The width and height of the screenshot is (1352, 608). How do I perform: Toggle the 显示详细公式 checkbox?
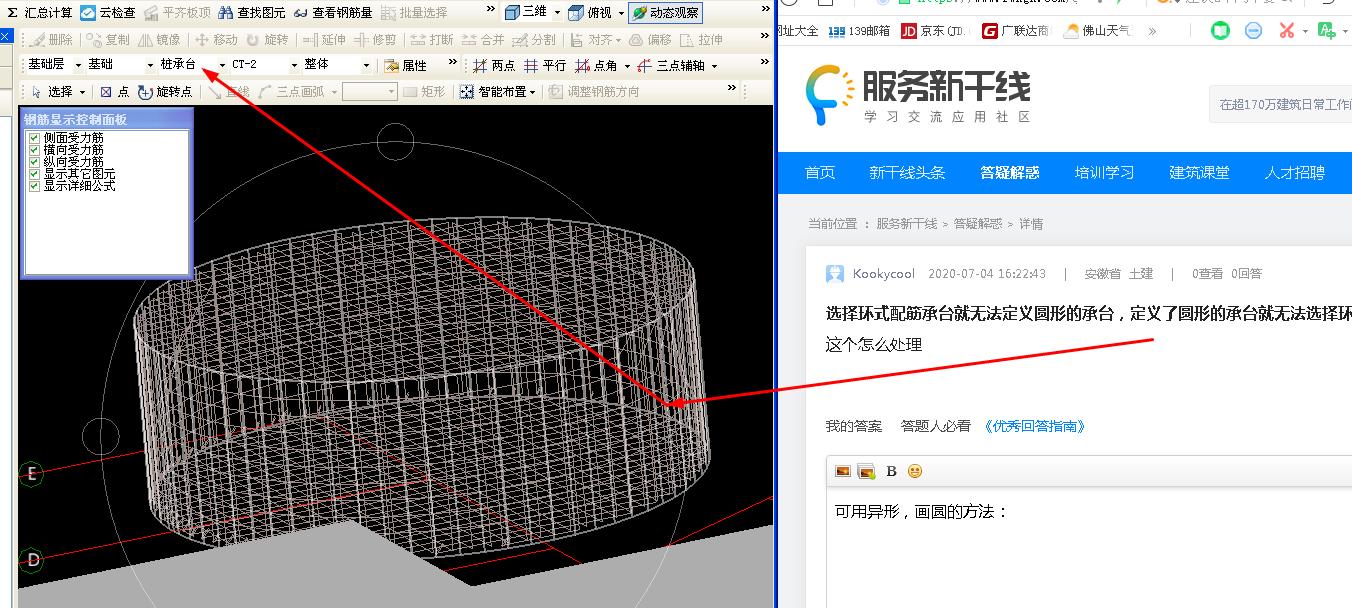coord(35,186)
